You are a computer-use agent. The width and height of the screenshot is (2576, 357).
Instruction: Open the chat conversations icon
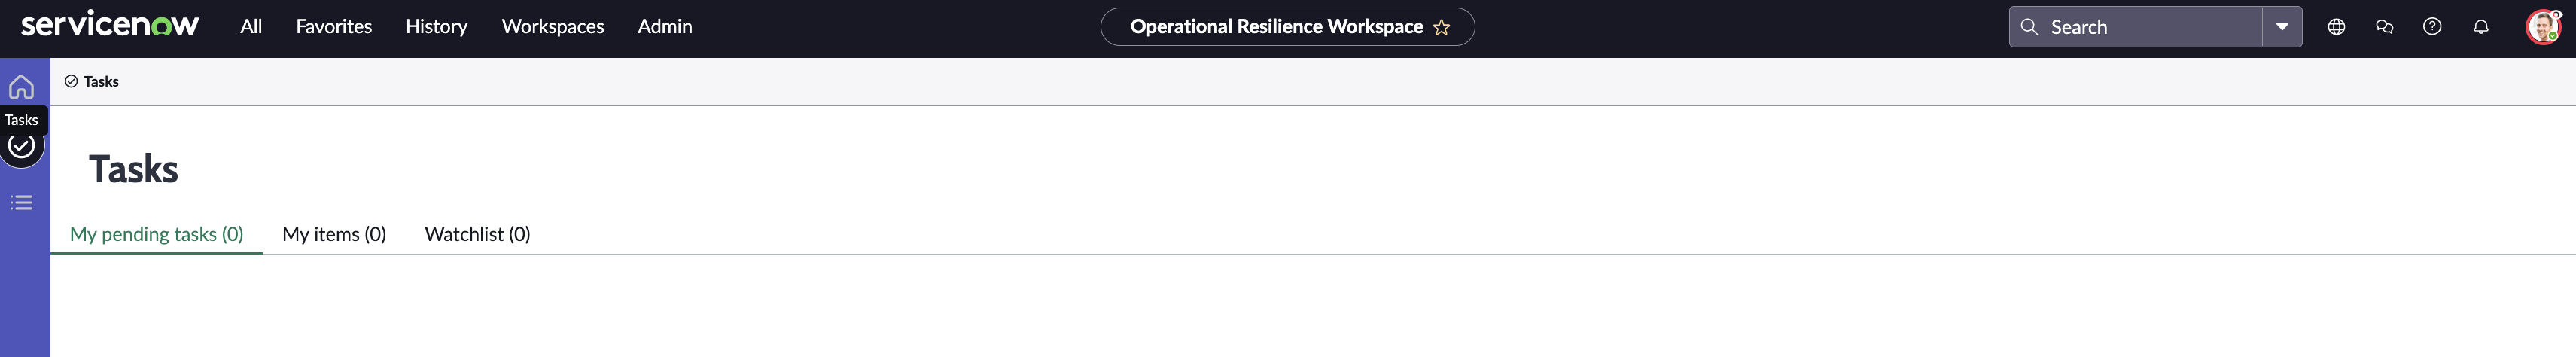[x=2384, y=27]
